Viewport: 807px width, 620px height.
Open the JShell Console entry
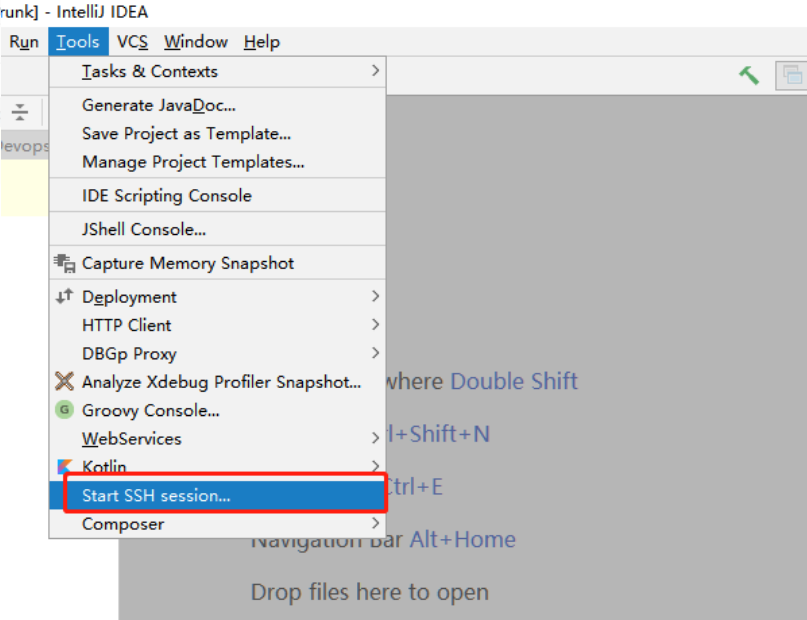click(x=144, y=229)
